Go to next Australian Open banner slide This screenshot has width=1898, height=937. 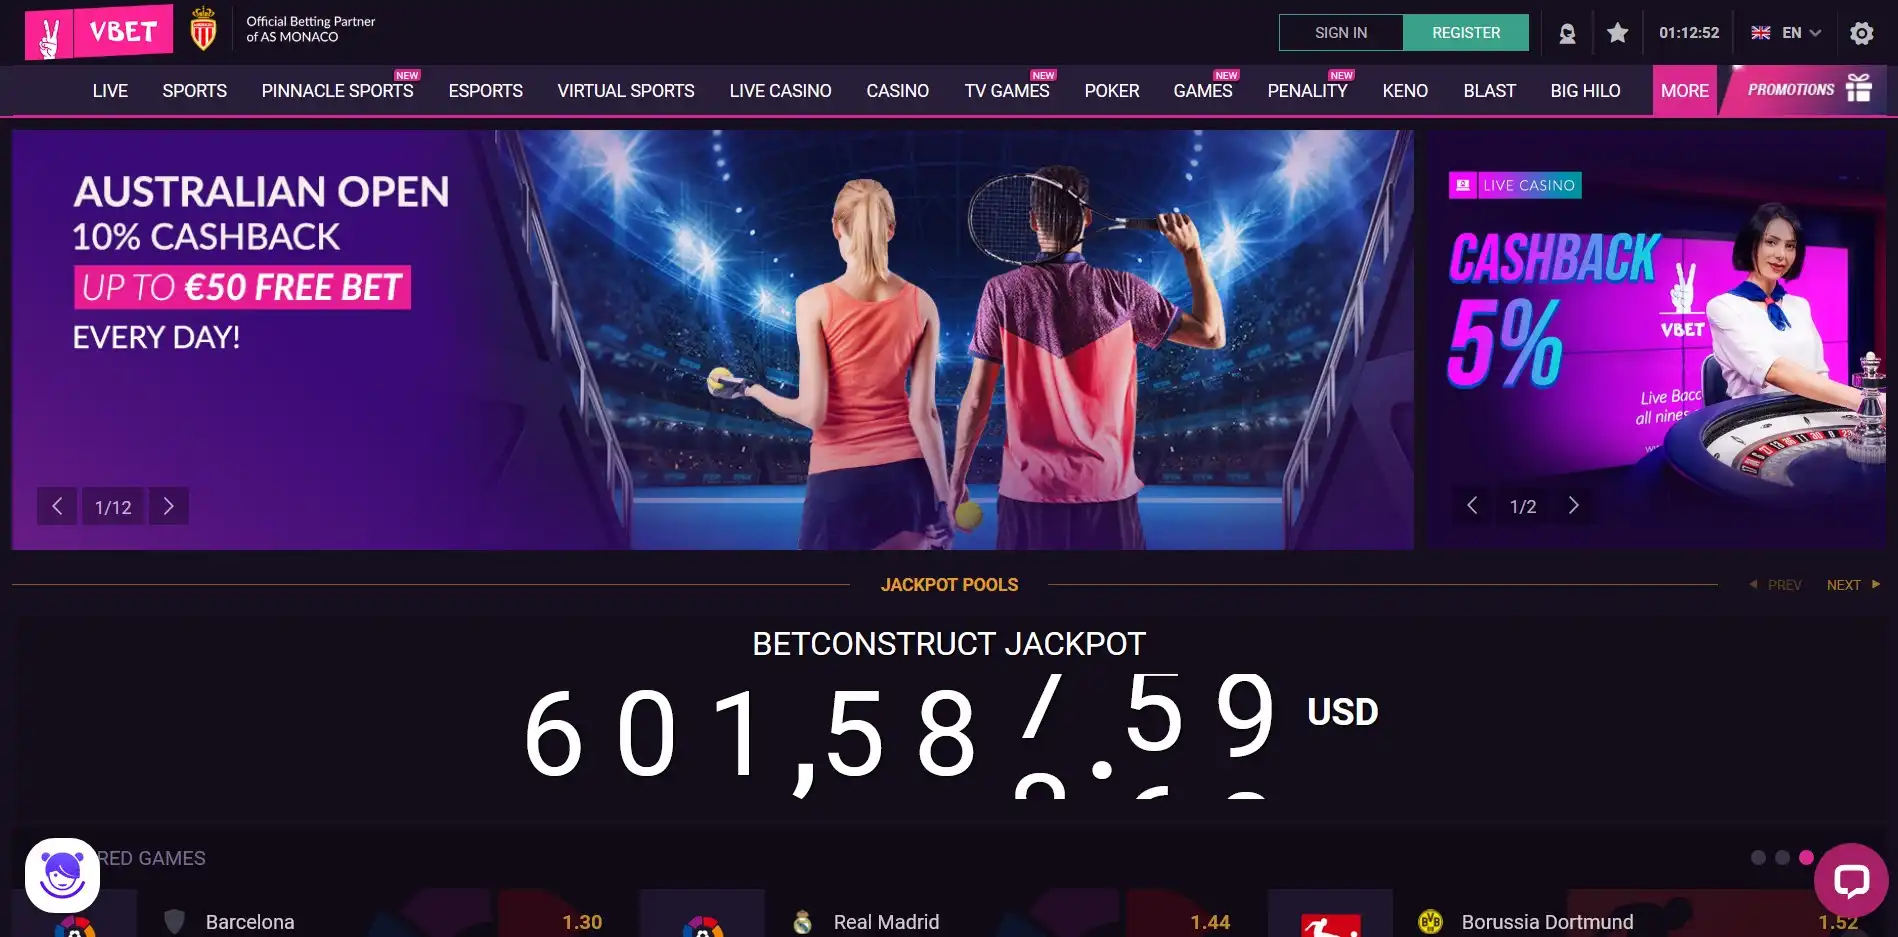(168, 506)
